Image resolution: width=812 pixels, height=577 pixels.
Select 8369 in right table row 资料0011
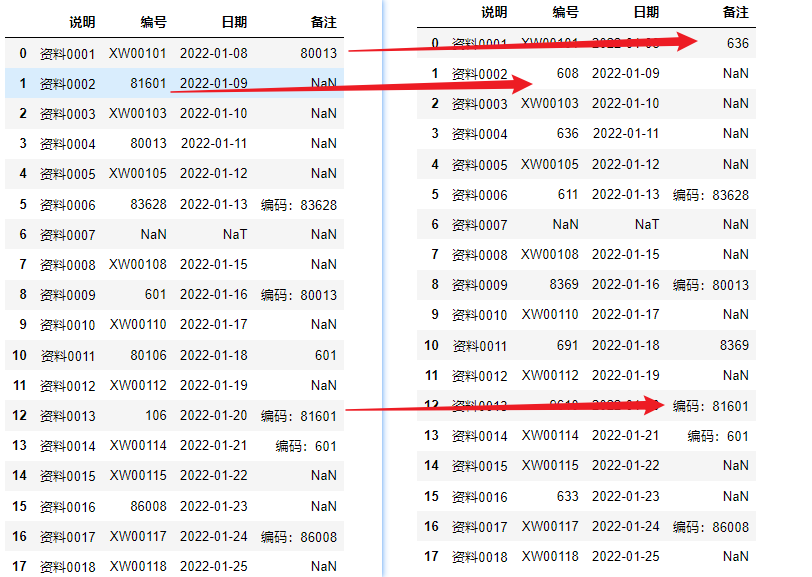(734, 345)
